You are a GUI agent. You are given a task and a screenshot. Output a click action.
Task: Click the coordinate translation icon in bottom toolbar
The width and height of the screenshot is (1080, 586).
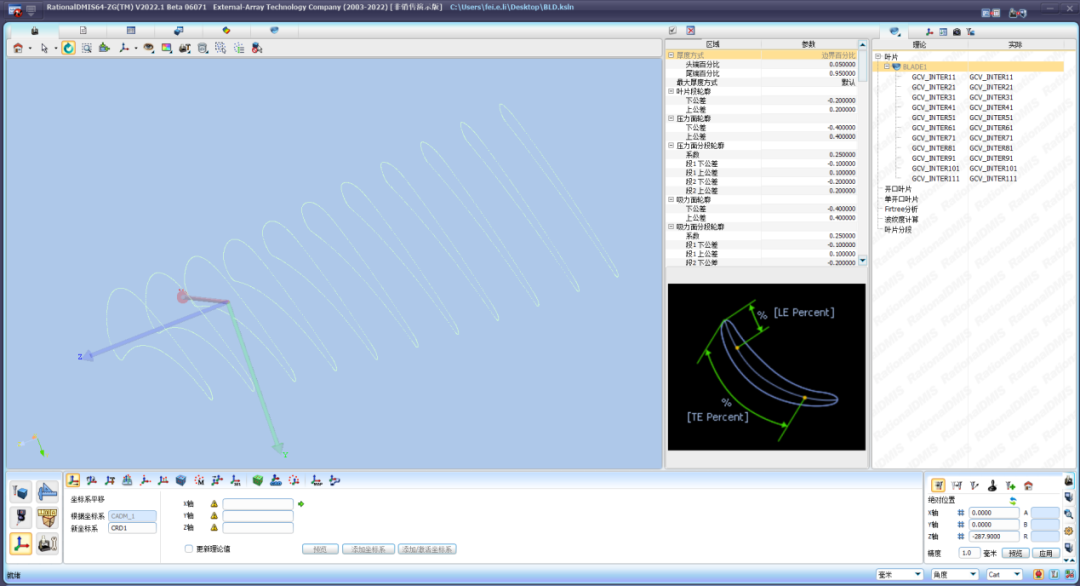tap(73, 481)
